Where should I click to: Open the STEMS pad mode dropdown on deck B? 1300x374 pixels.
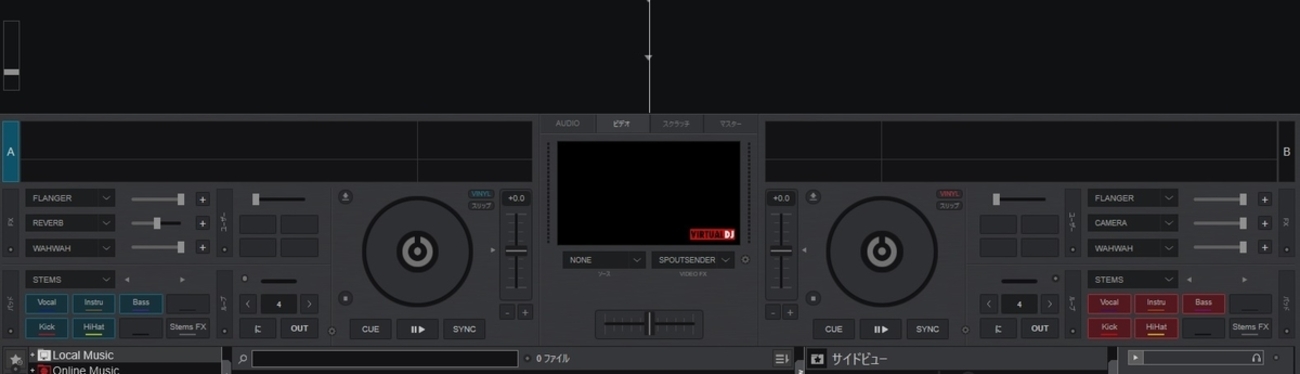click(x=1132, y=280)
